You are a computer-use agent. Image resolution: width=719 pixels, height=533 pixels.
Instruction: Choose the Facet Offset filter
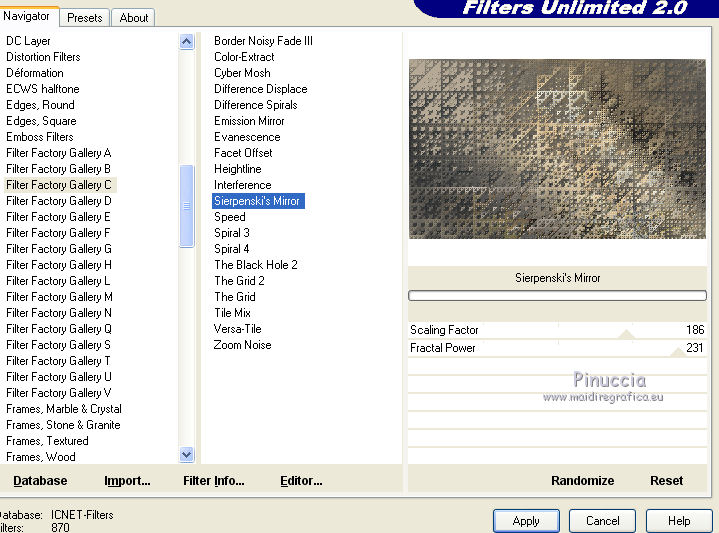pyautogui.click(x=243, y=153)
